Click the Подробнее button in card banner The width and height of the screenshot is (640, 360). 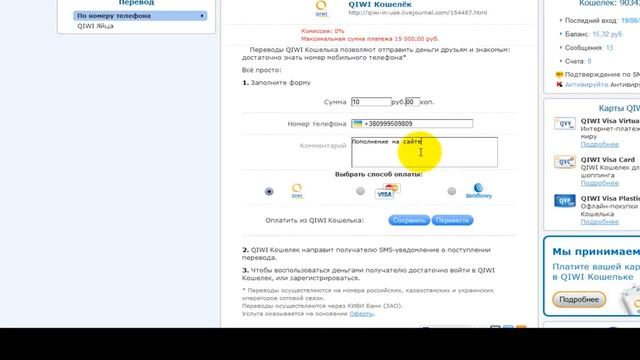(579, 300)
